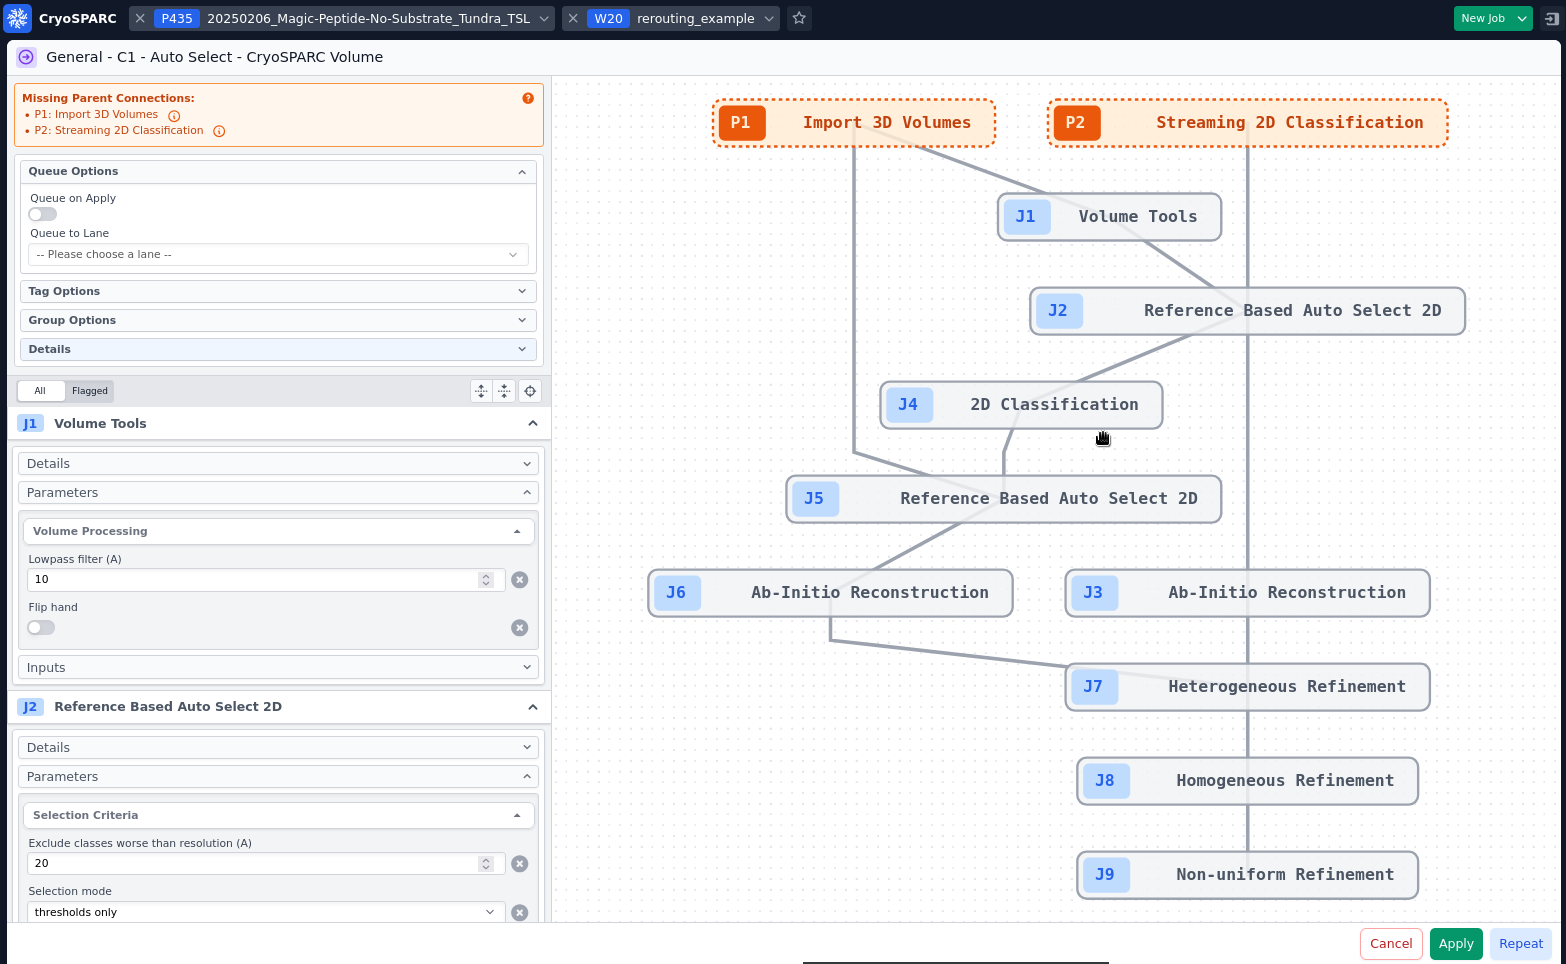Select the J3 Ab-Initio Reconstruction node

click(x=1248, y=593)
